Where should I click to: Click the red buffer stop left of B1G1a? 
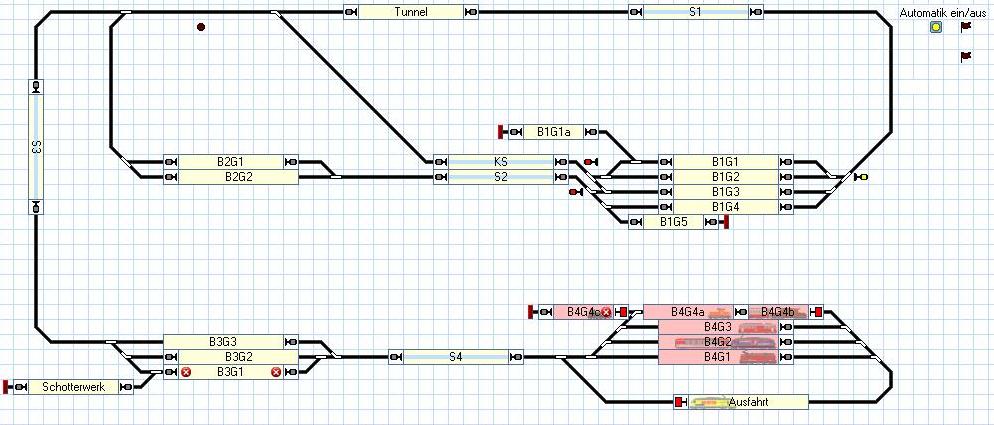pyautogui.click(x=500, y=131)
